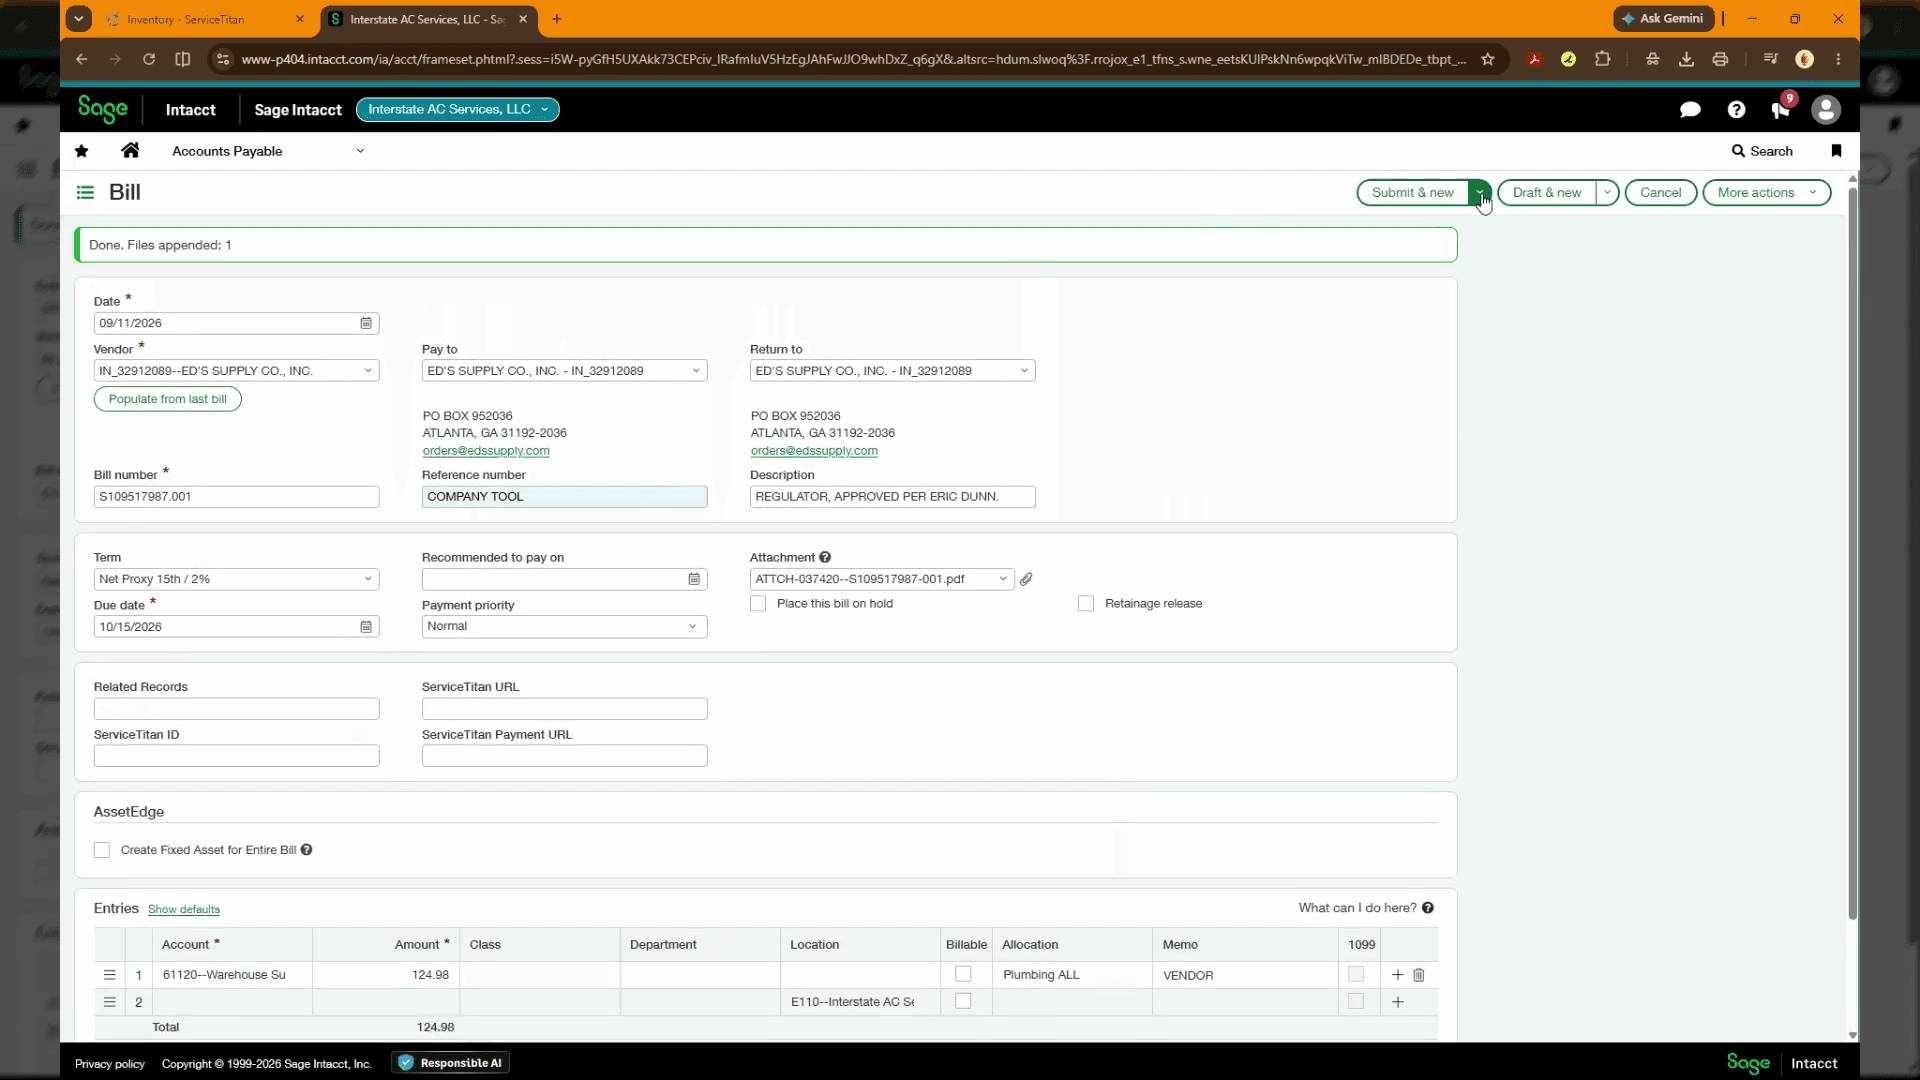1920x1080 pixels.
Task: Switch company via Interstate AC Services selector
Action: click(x=457, y=110)
